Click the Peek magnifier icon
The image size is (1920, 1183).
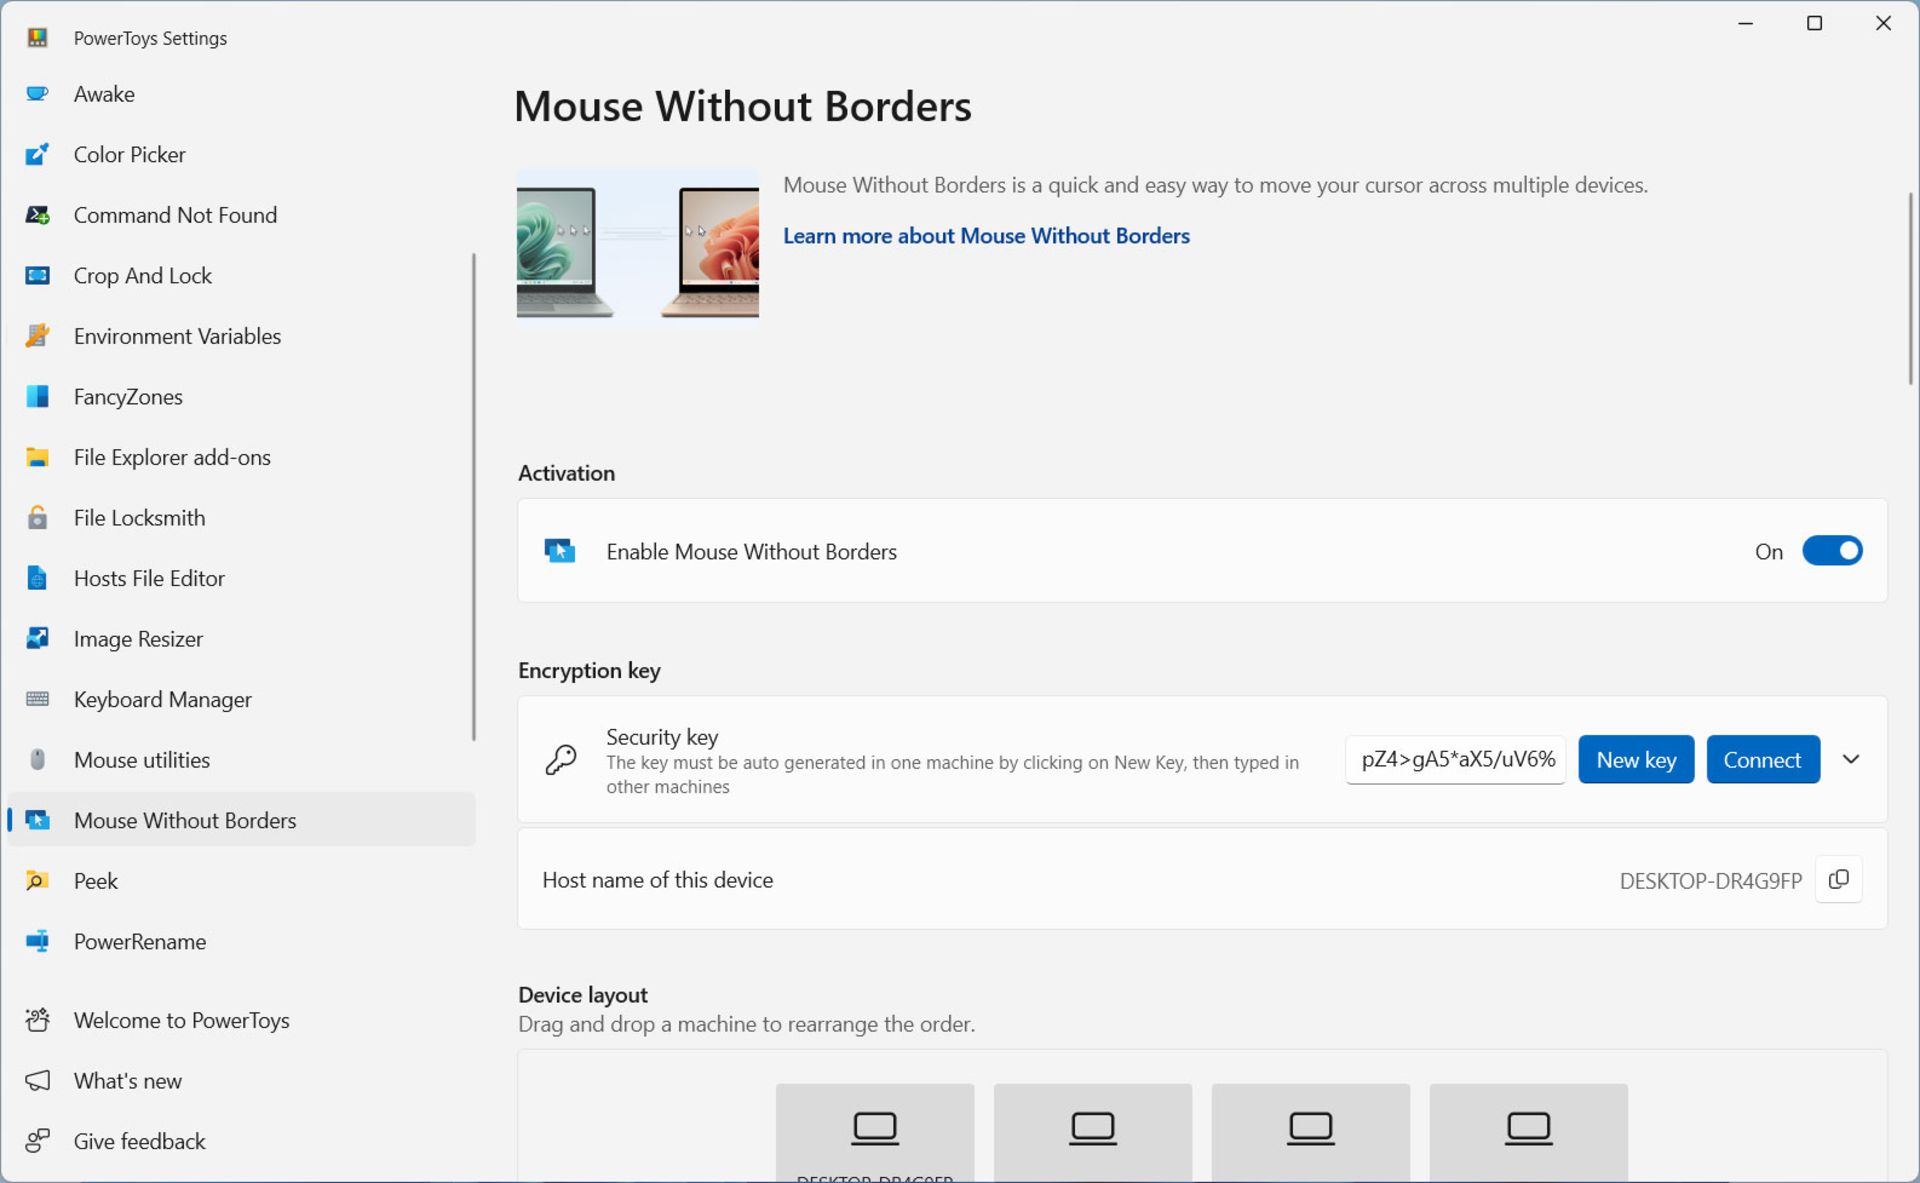coord(37,881)
